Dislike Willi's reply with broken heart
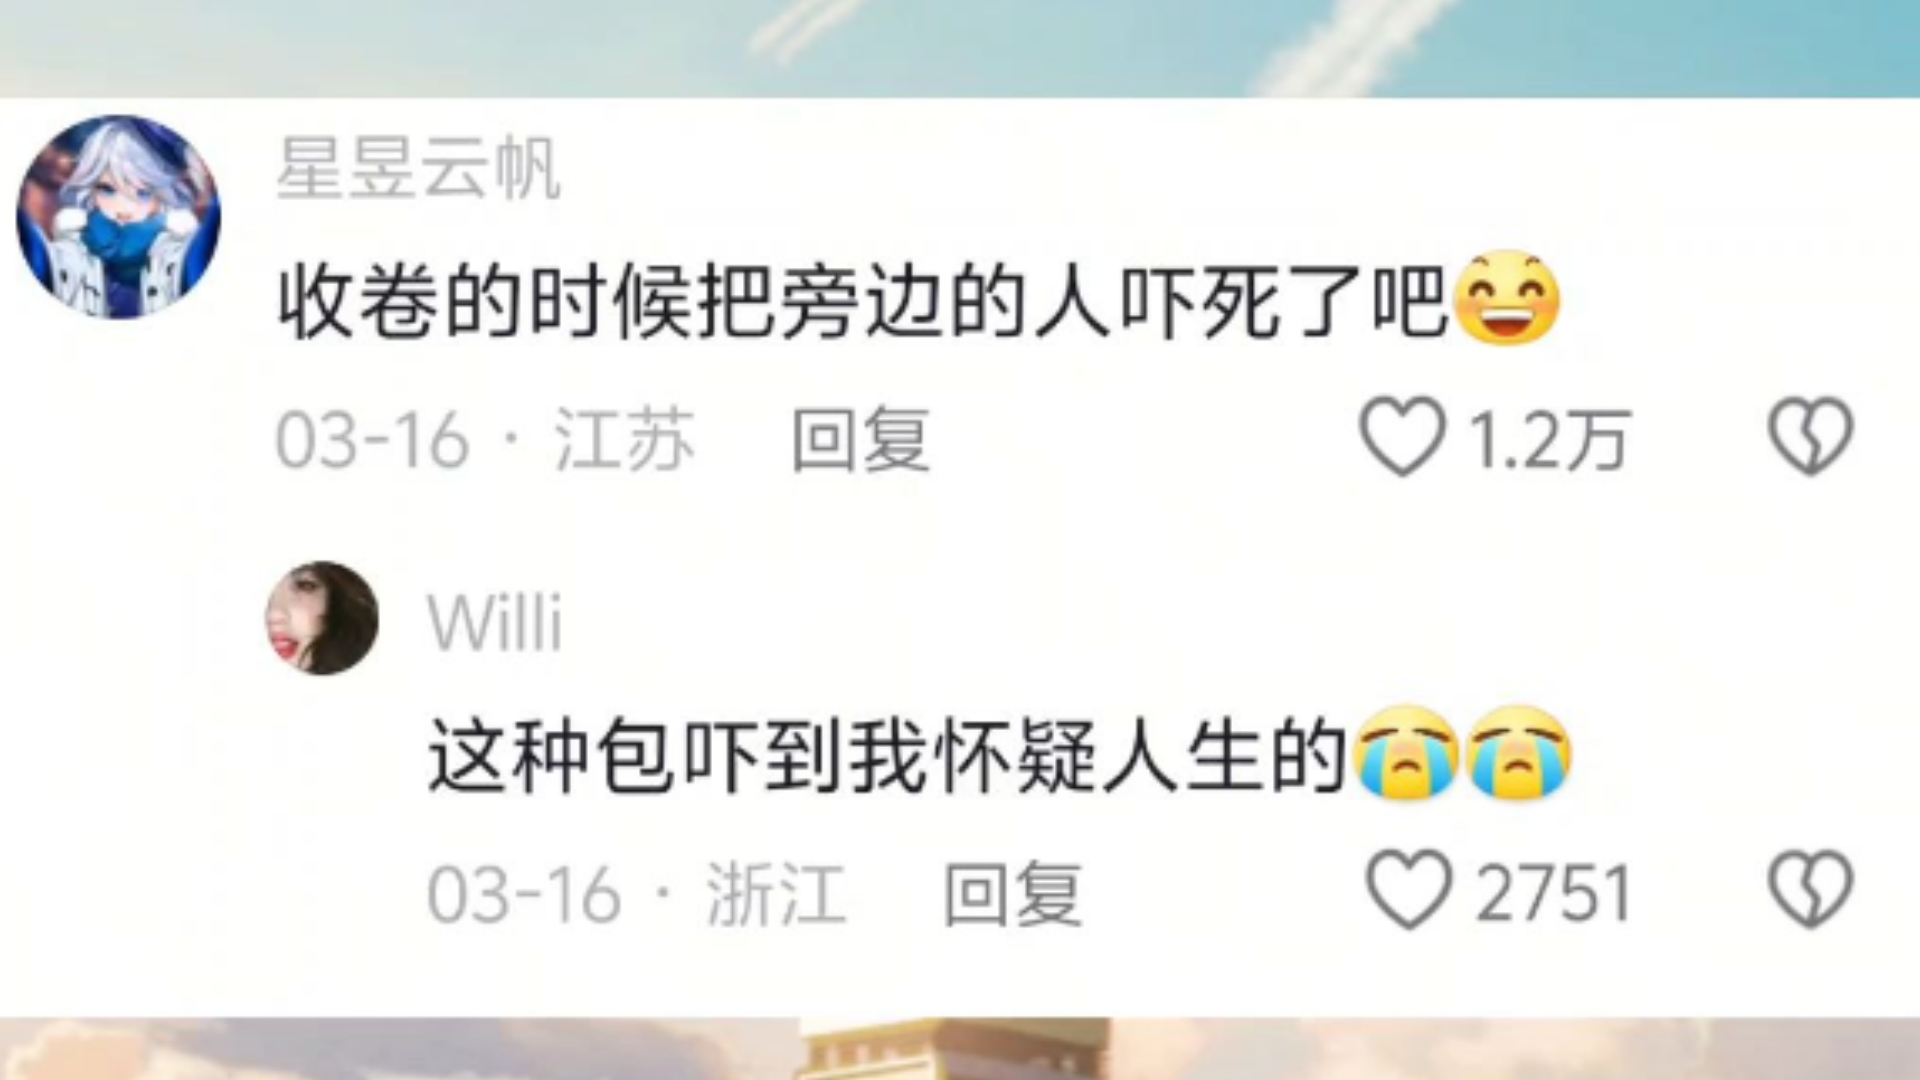Viewport: 1920px width, 1080px height. point(1811,889)
